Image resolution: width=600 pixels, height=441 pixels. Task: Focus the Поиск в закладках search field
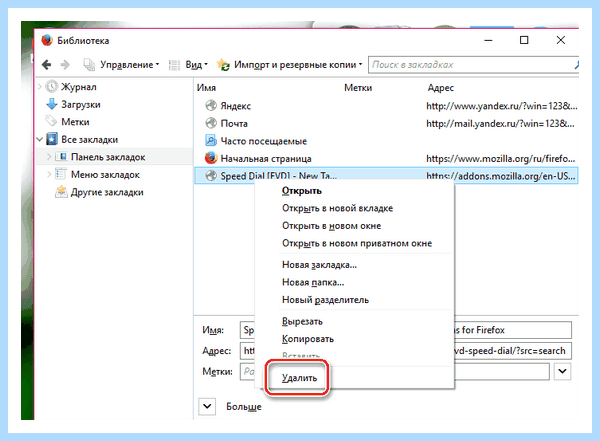pyautogui.click(x=473, y=65)
